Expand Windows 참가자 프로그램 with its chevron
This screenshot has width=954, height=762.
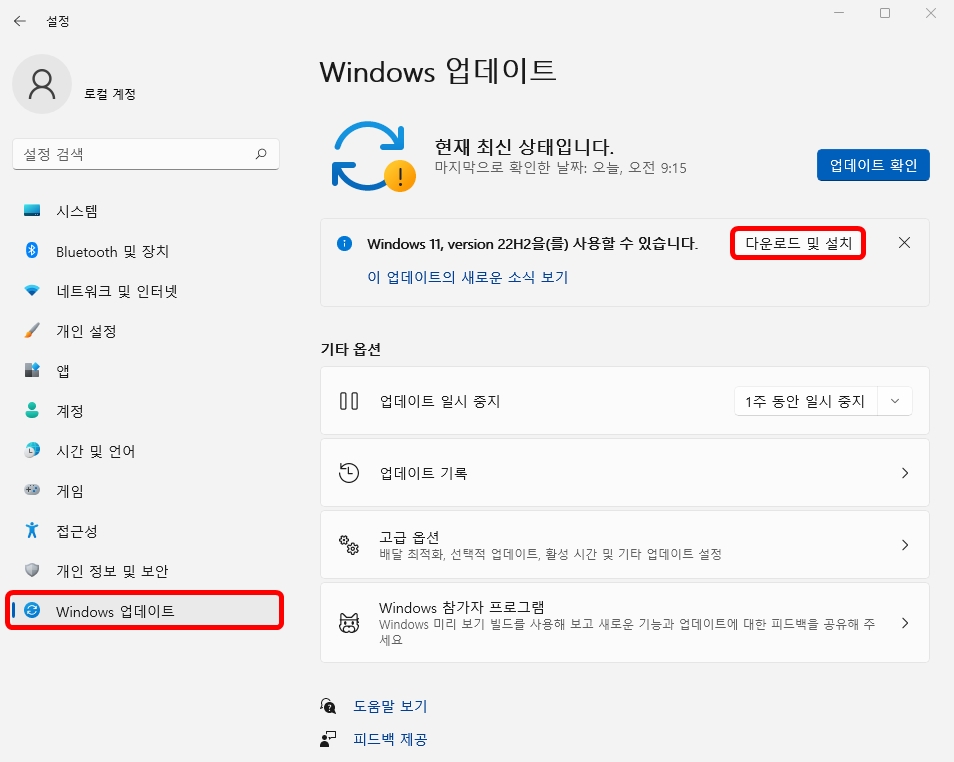click(x=905, y=623)
